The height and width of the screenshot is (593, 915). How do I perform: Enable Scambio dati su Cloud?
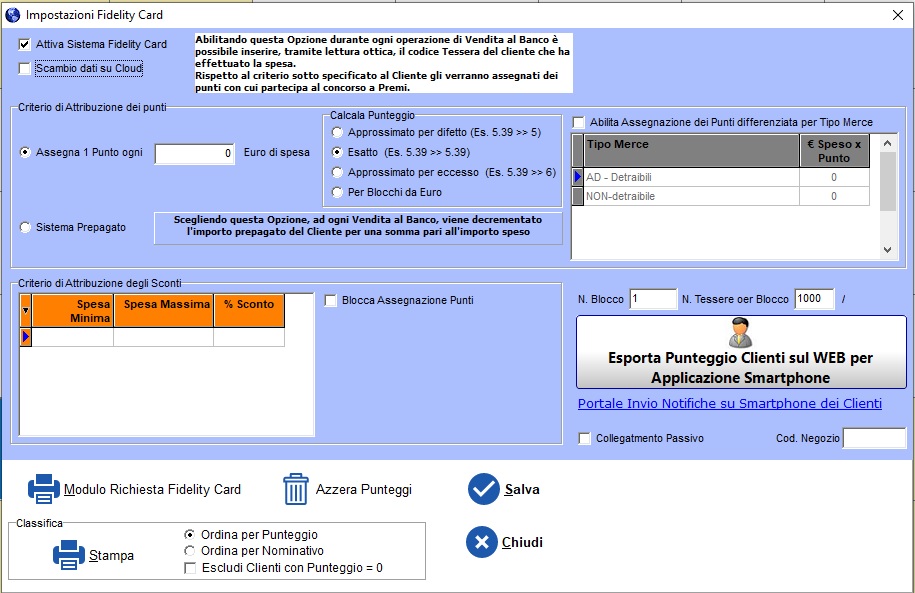tap(25, 68)
